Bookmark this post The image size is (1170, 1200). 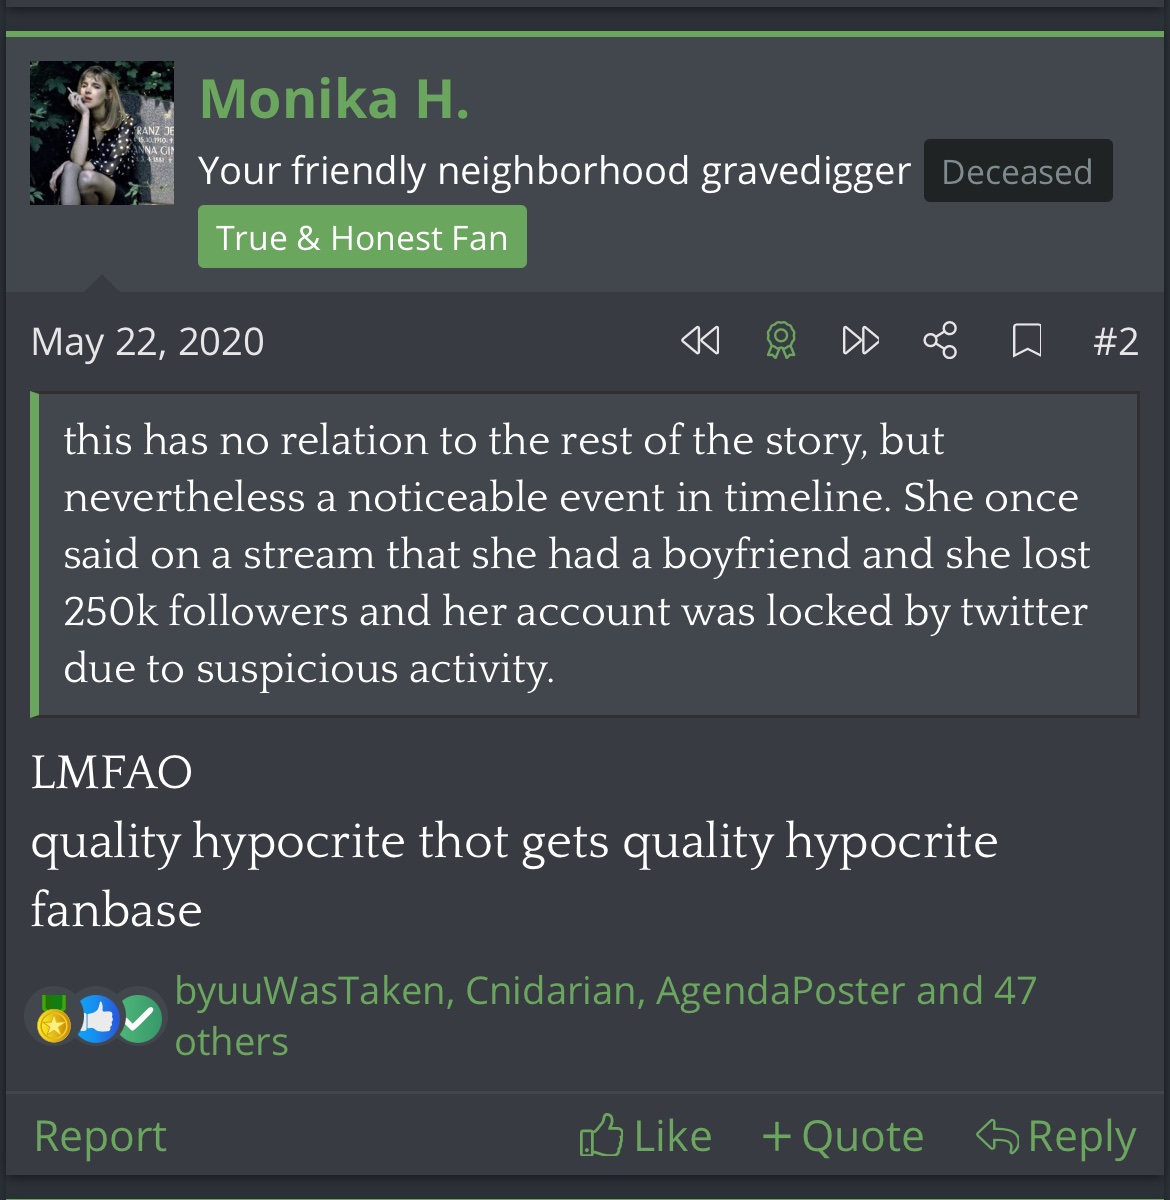coord(1027,341)
